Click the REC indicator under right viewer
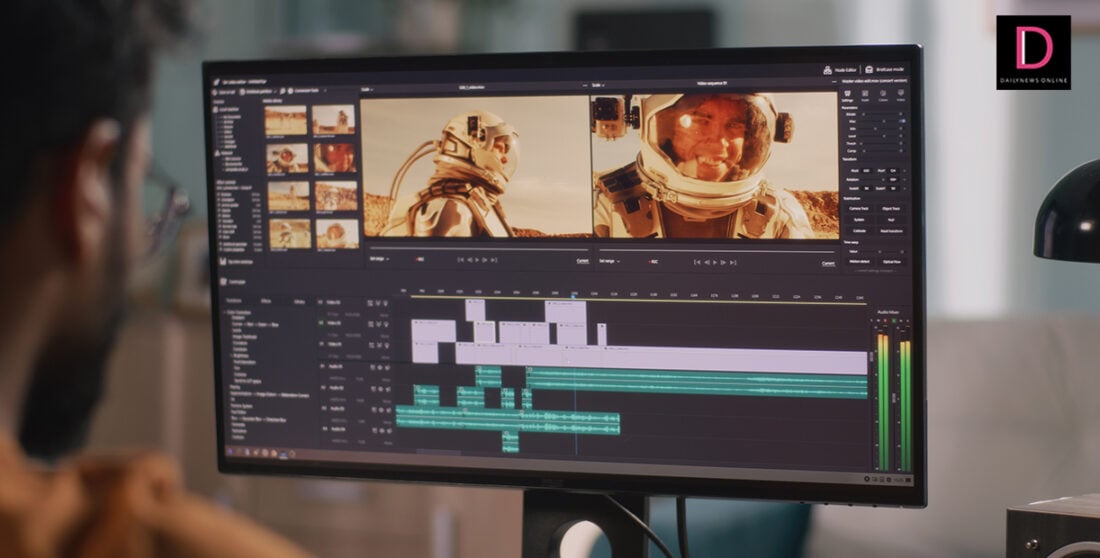The width and height of the screenshot is (1100, 558). [x=653, y=262]
